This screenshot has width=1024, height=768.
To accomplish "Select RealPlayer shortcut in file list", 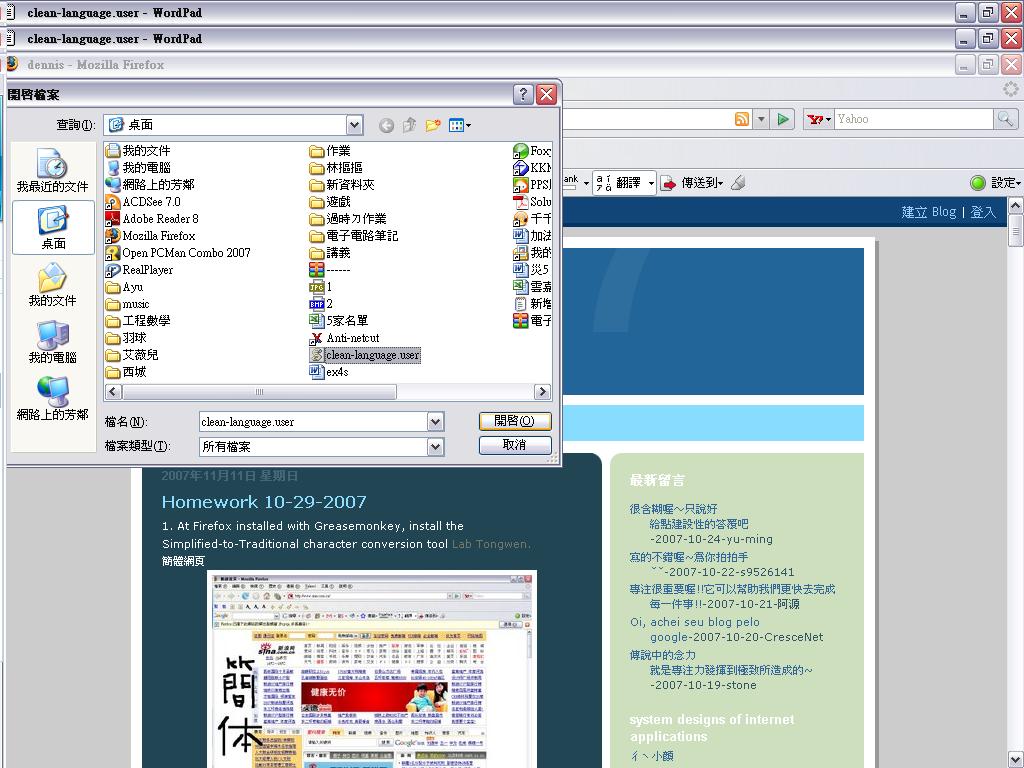I will pyautogui.click(x=139, y=270).
